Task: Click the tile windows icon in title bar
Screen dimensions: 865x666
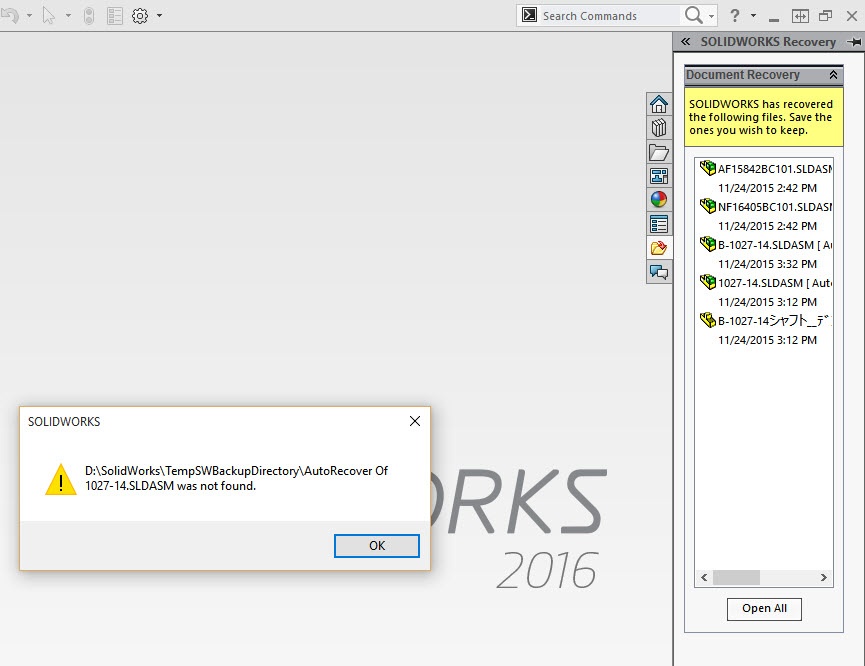Action: coord(800,16)
